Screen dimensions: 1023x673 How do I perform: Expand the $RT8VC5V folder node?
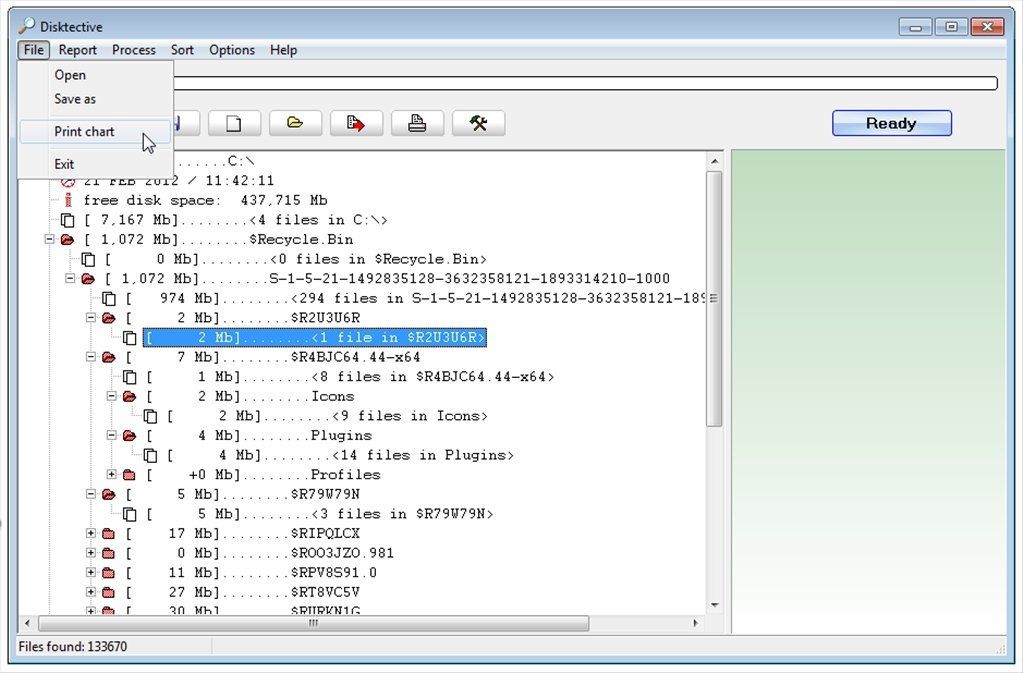(91, 591)
